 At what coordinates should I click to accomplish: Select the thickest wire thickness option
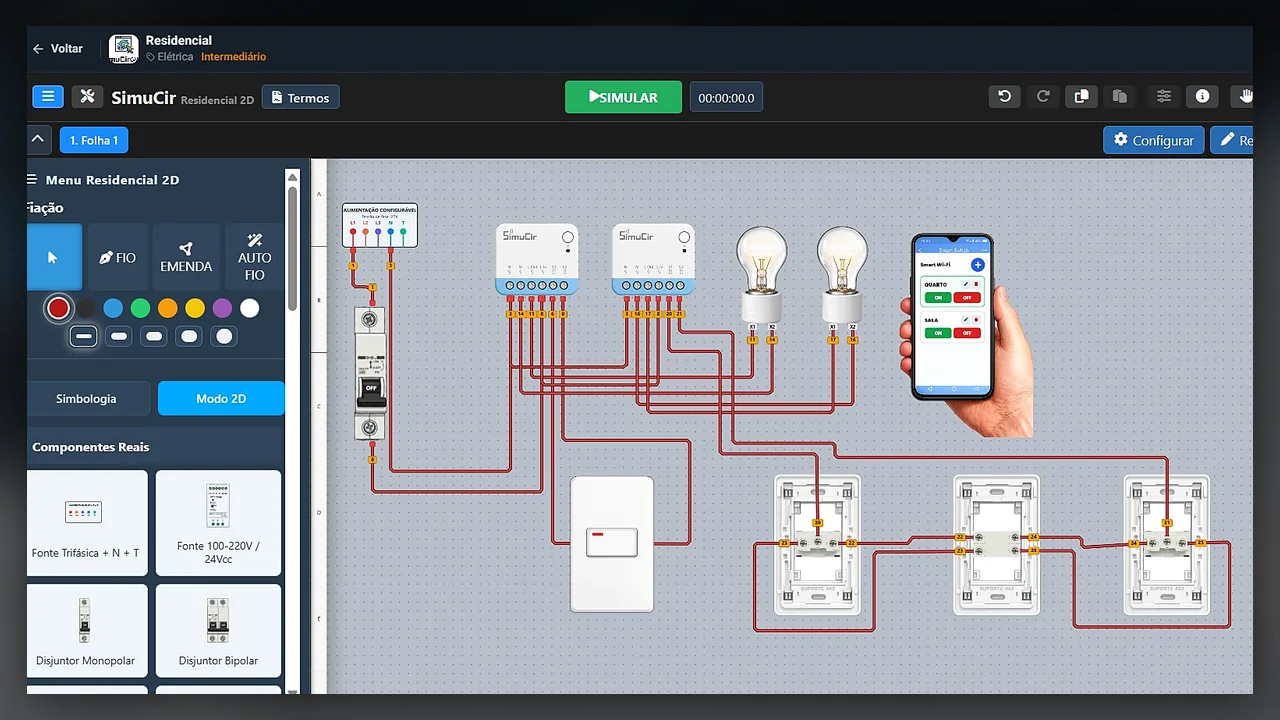(x=224, y=336)
